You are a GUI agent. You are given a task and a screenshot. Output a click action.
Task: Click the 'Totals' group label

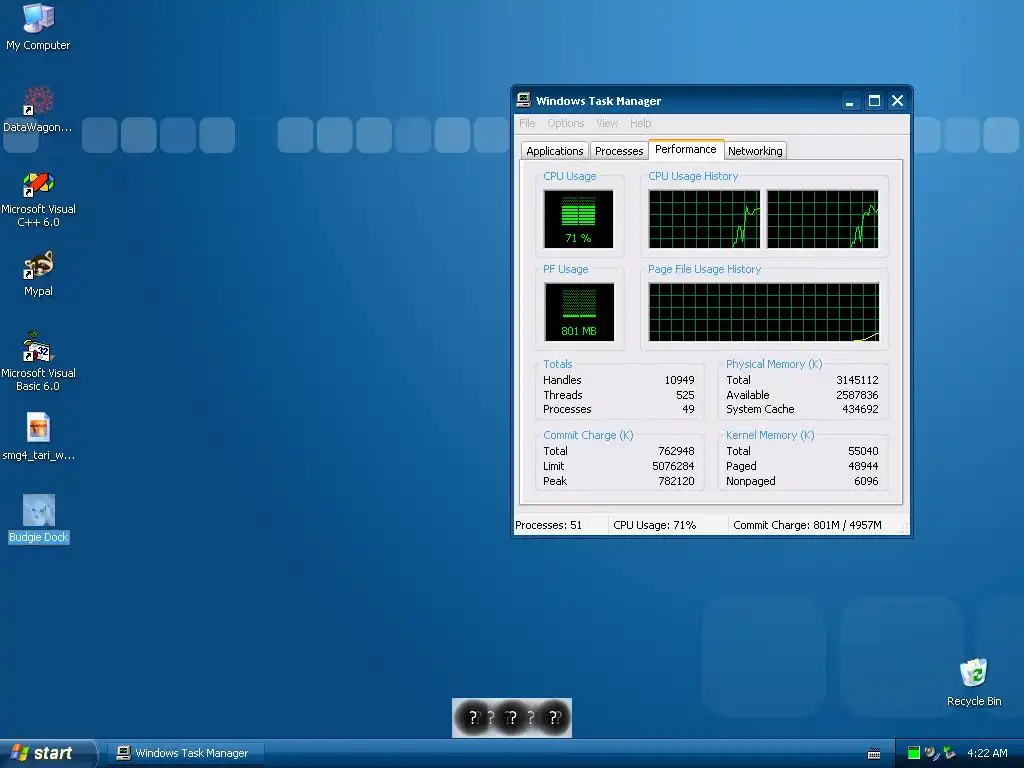(558, 364)
